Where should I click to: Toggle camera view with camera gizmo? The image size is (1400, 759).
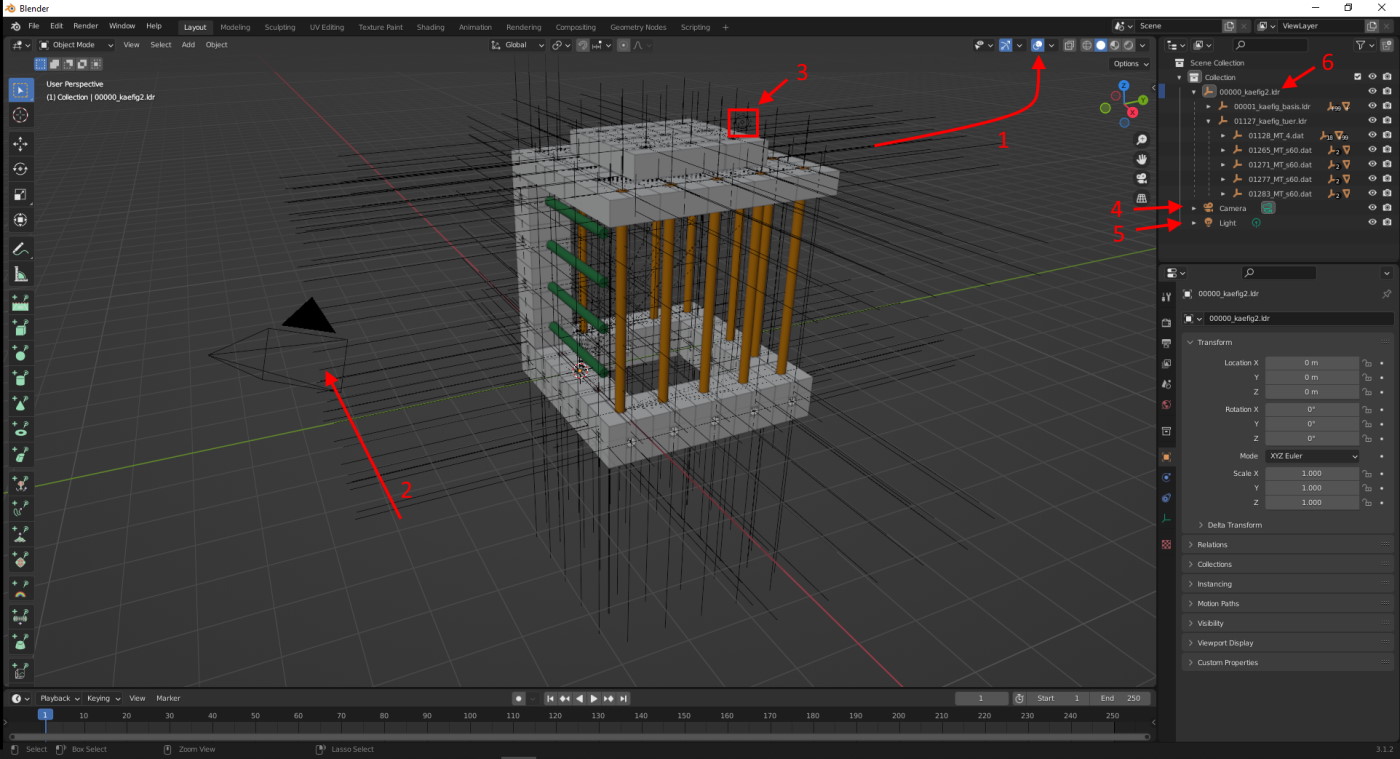tap(1141, 179)
